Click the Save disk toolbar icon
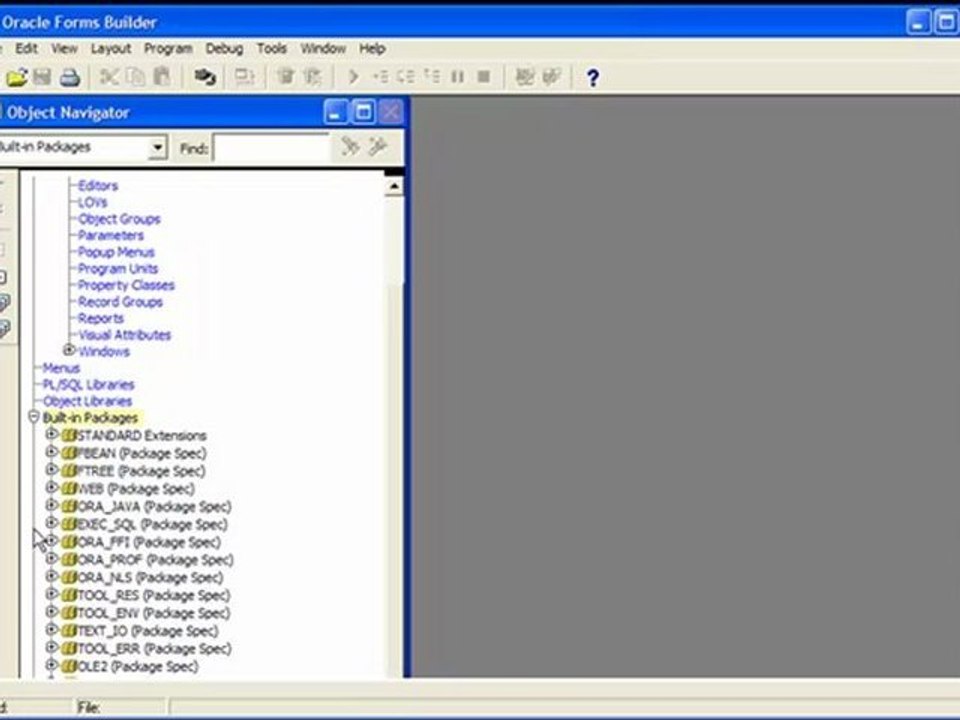This screenshot has width=960, height=720. click(x=42, y=77)
